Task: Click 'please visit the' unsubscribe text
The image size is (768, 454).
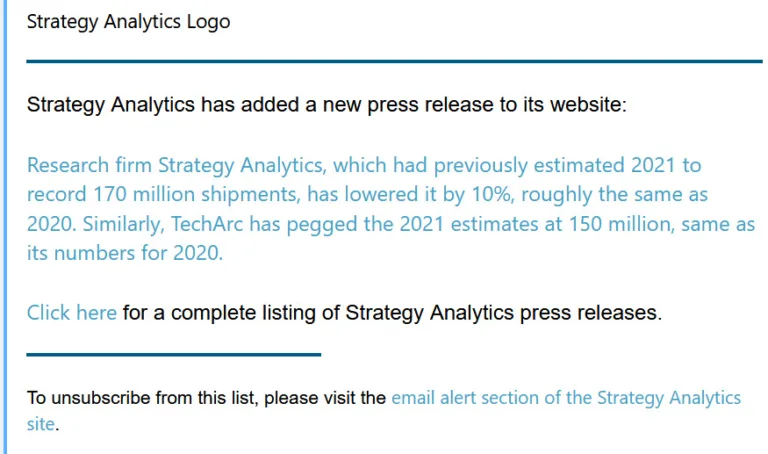Action: point(325,398)
